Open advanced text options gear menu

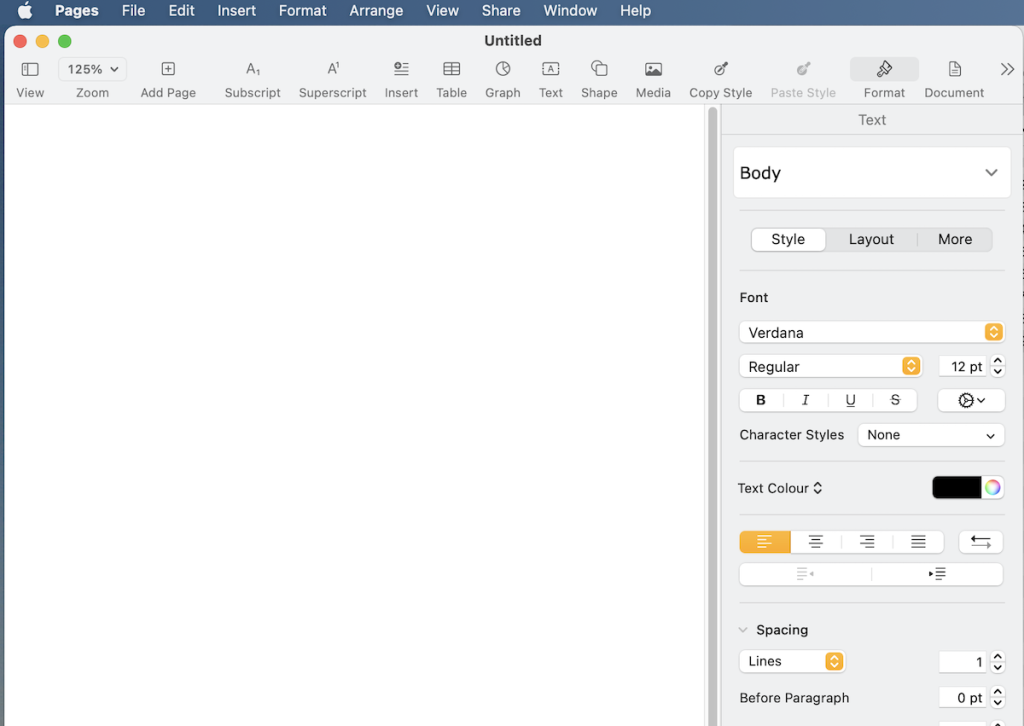971,400
